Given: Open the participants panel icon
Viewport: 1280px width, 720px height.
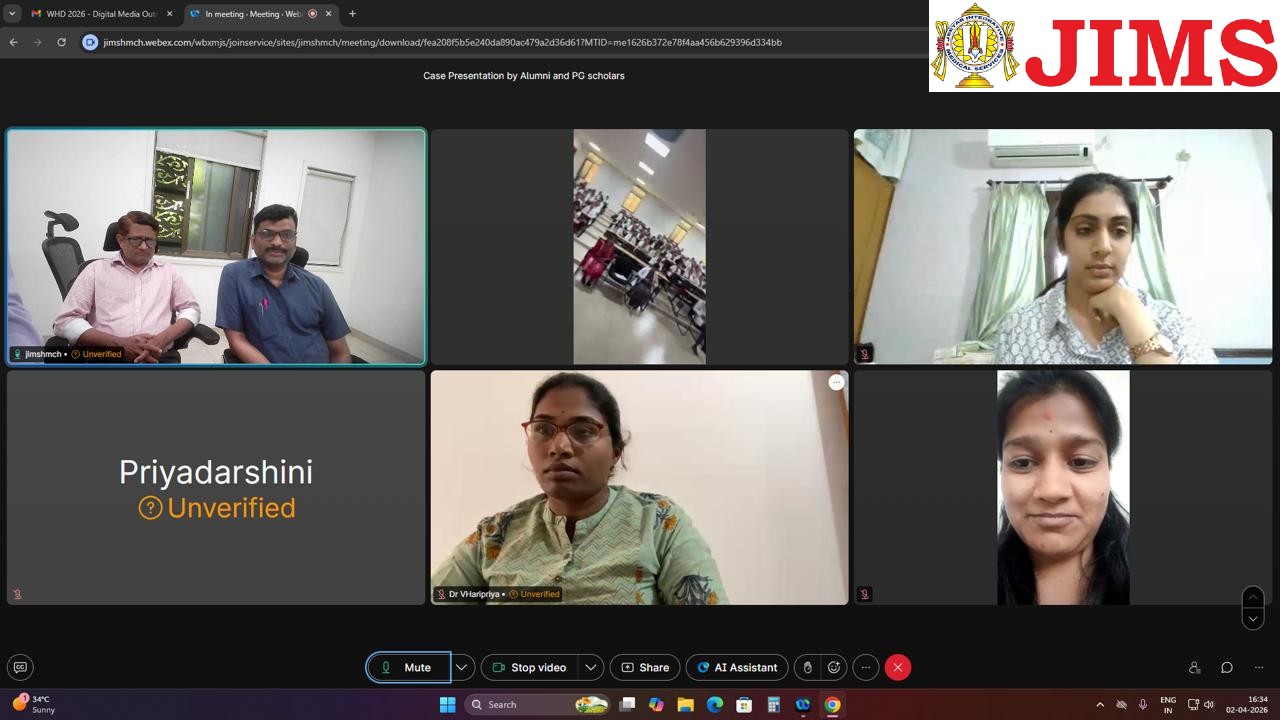Looking at the screenshot, I should pos(1194,667).
